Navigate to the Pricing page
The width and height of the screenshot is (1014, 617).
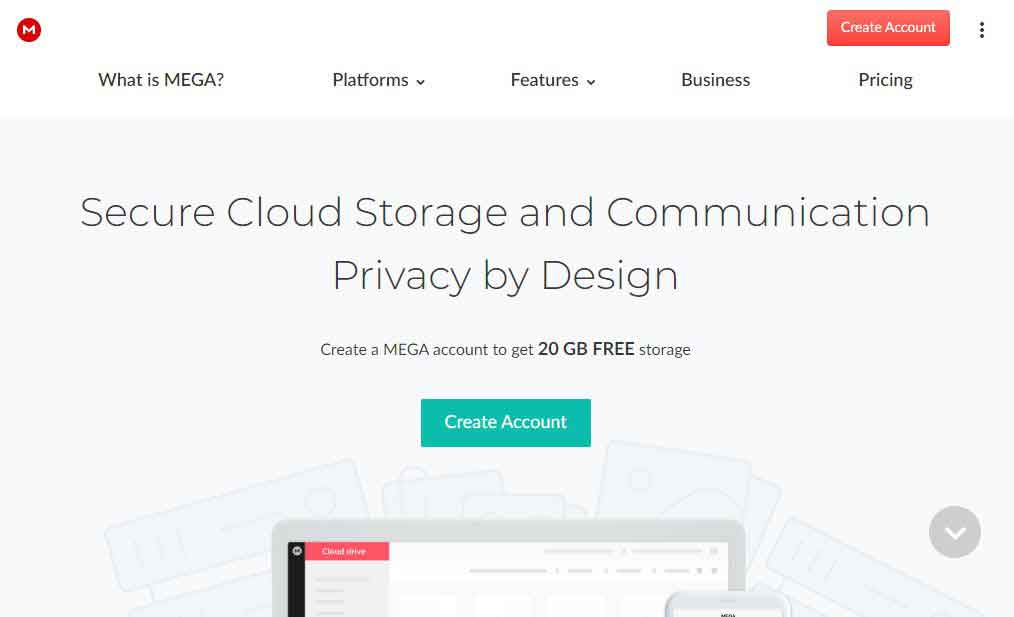point(885,80)
